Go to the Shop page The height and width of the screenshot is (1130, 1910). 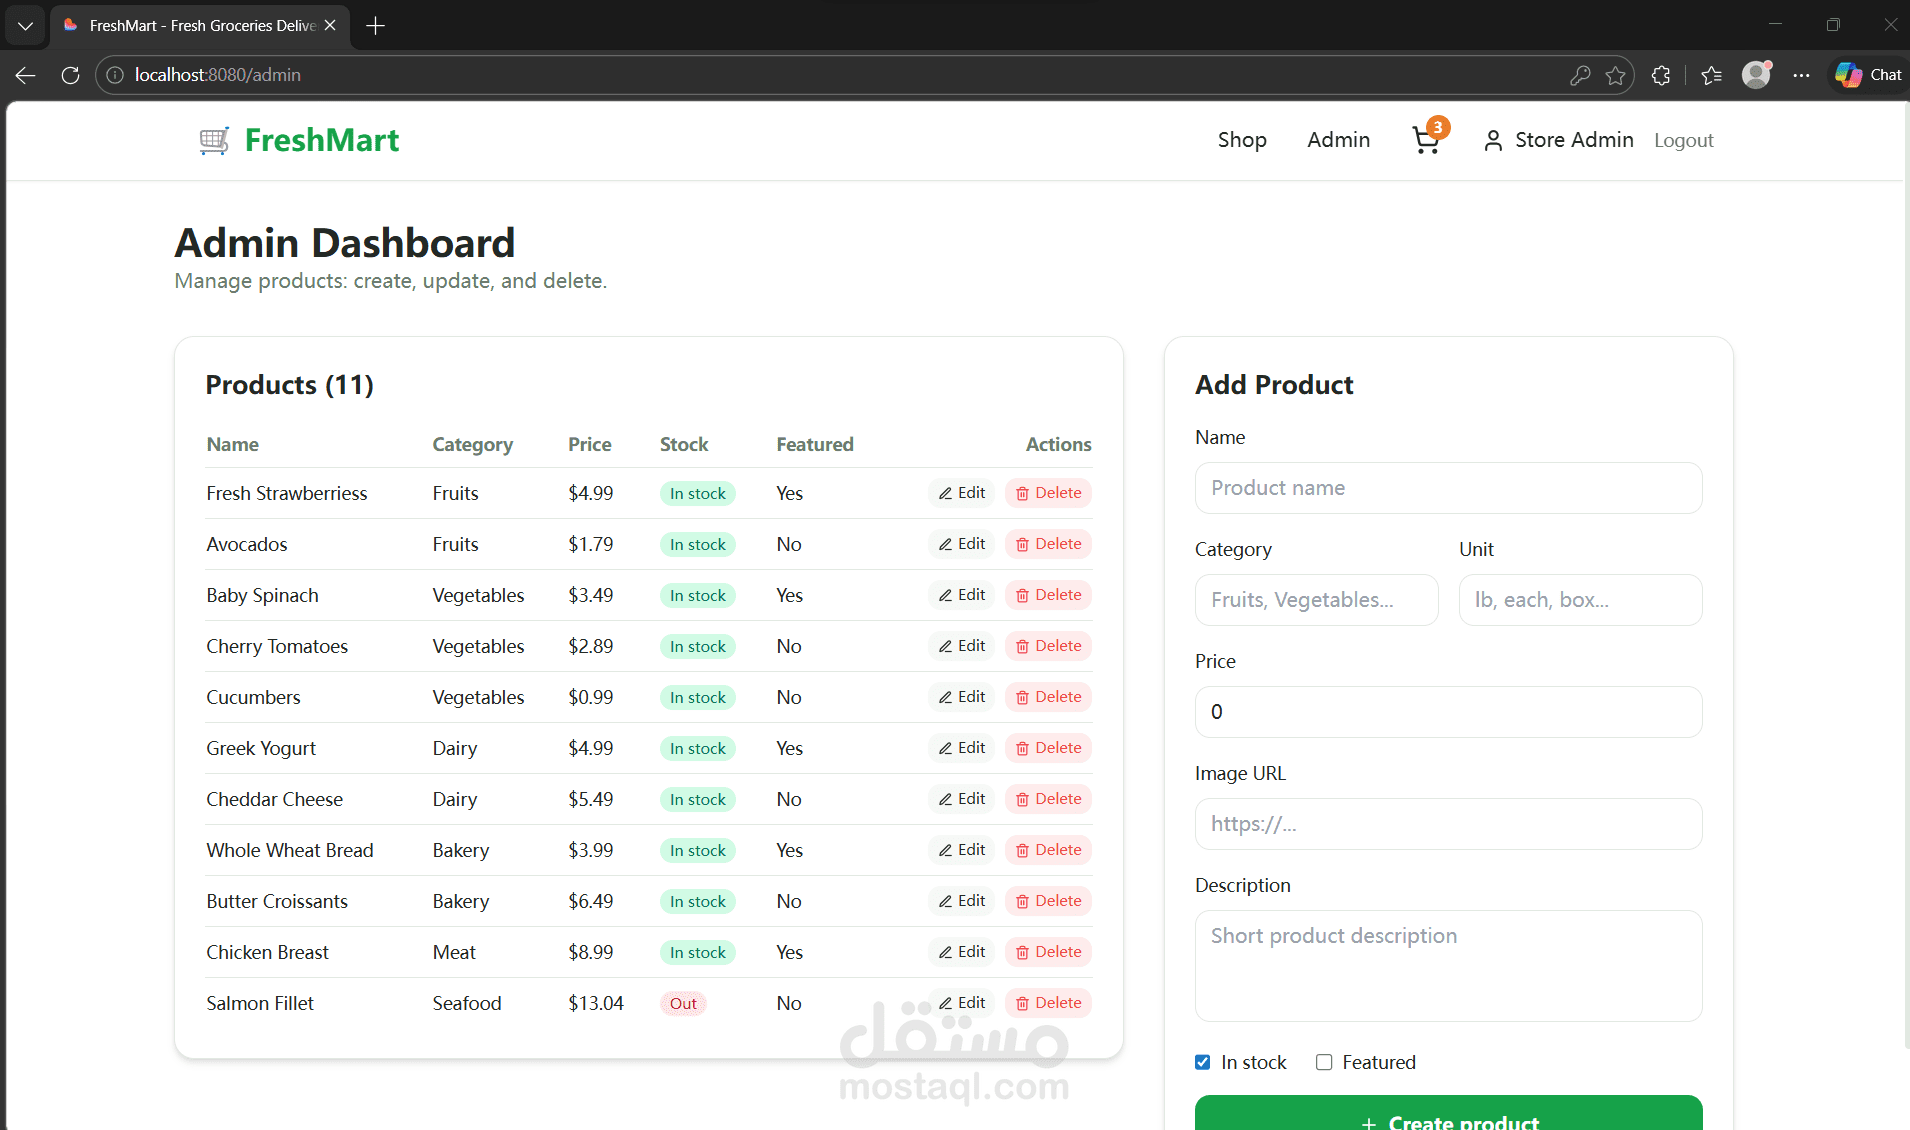point(1242,140)
